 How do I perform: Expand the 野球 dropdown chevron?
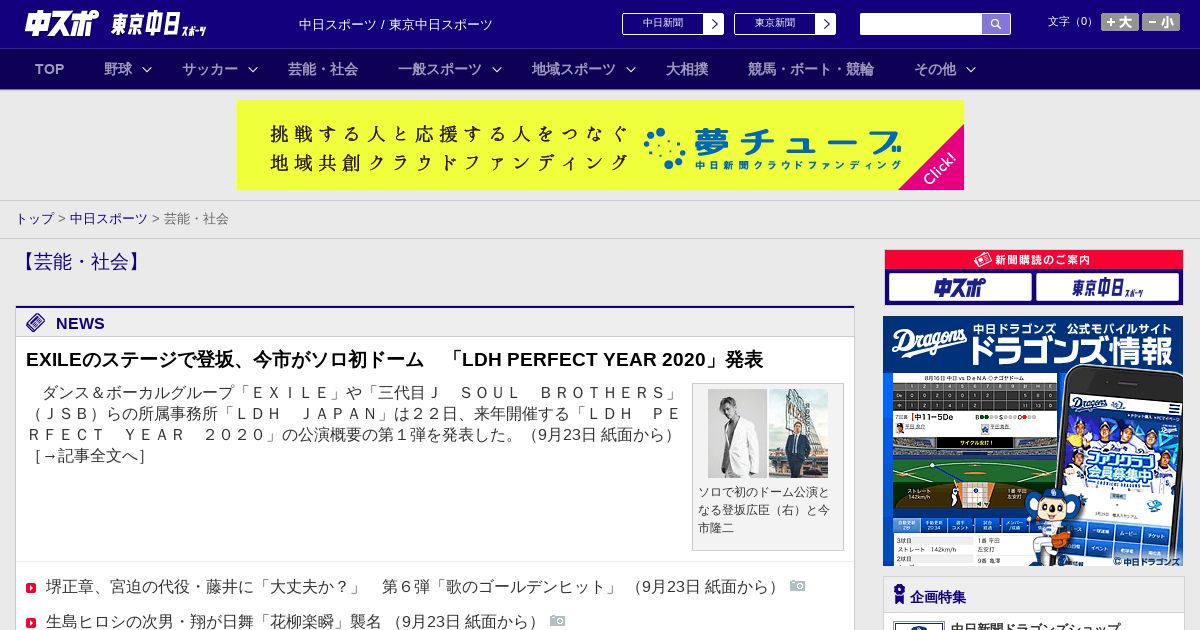[x=147, y=69]
